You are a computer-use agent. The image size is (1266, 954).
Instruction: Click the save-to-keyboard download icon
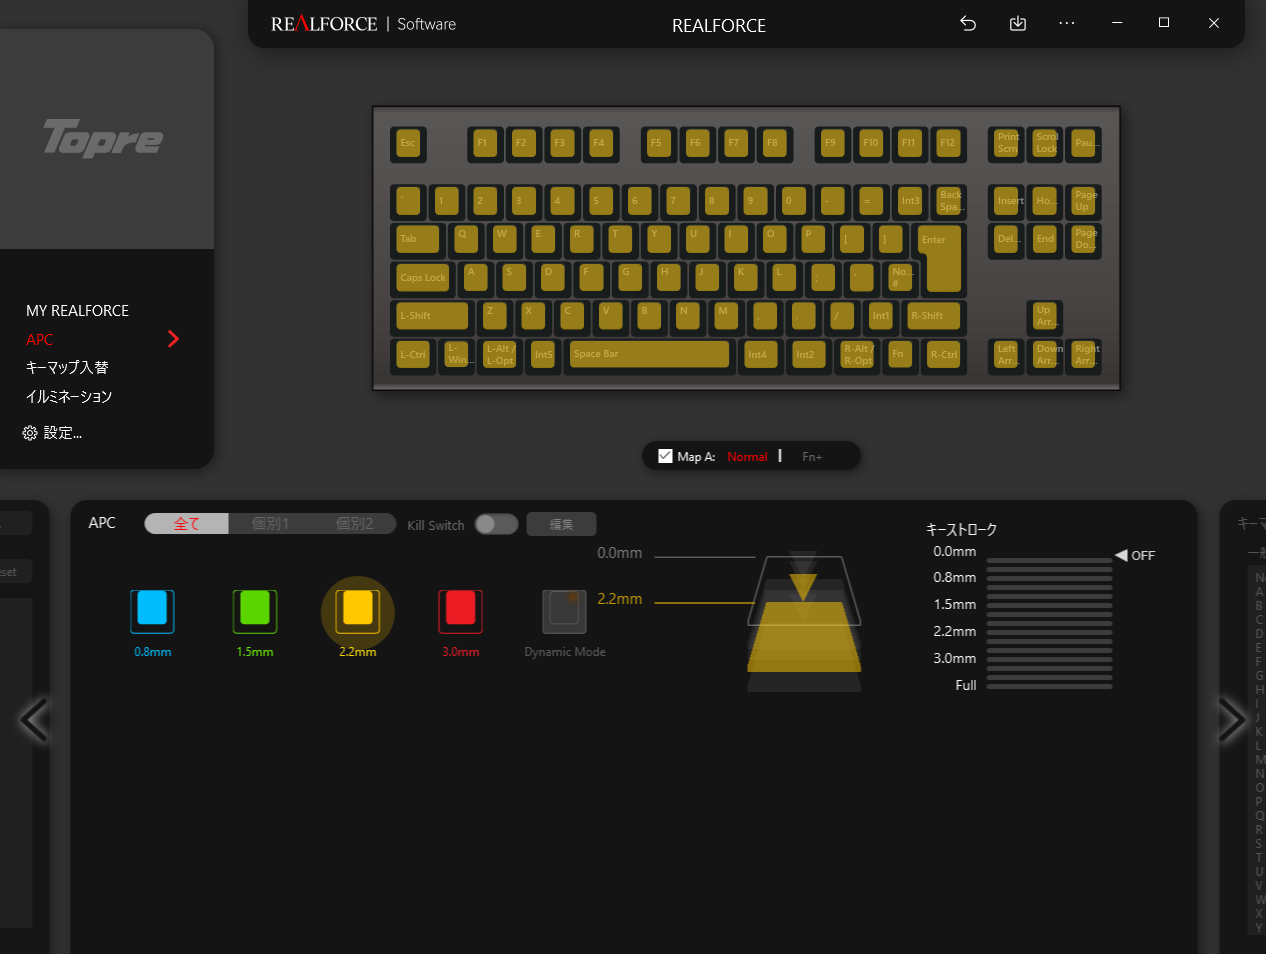click(x=1017, y=23)
